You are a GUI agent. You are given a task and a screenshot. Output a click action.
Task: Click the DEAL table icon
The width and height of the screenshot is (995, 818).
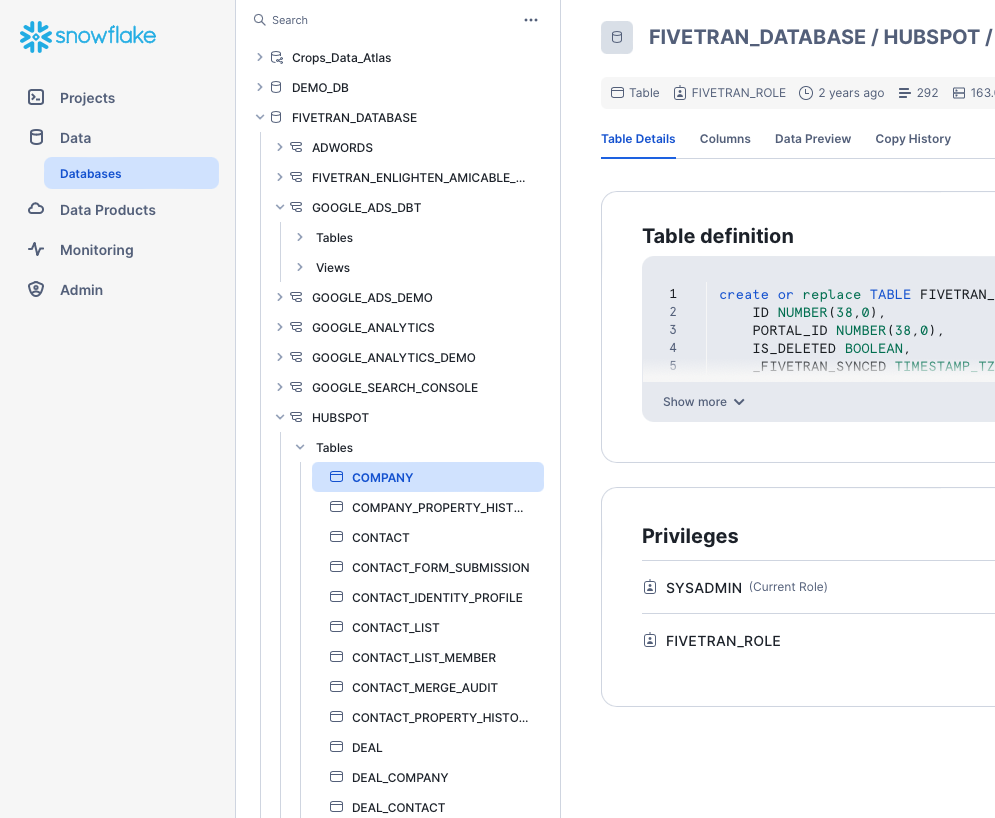(x=336, y=747)
